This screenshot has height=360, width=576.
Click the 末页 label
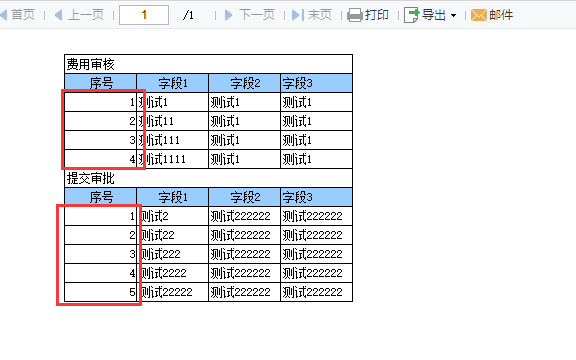point(320,15)
